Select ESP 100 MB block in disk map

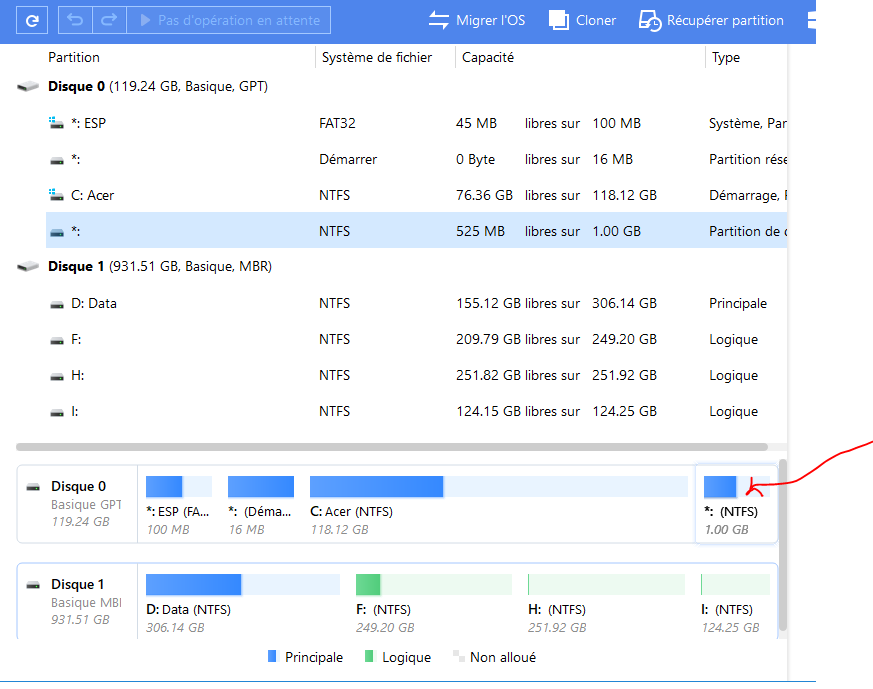(179, 505)
